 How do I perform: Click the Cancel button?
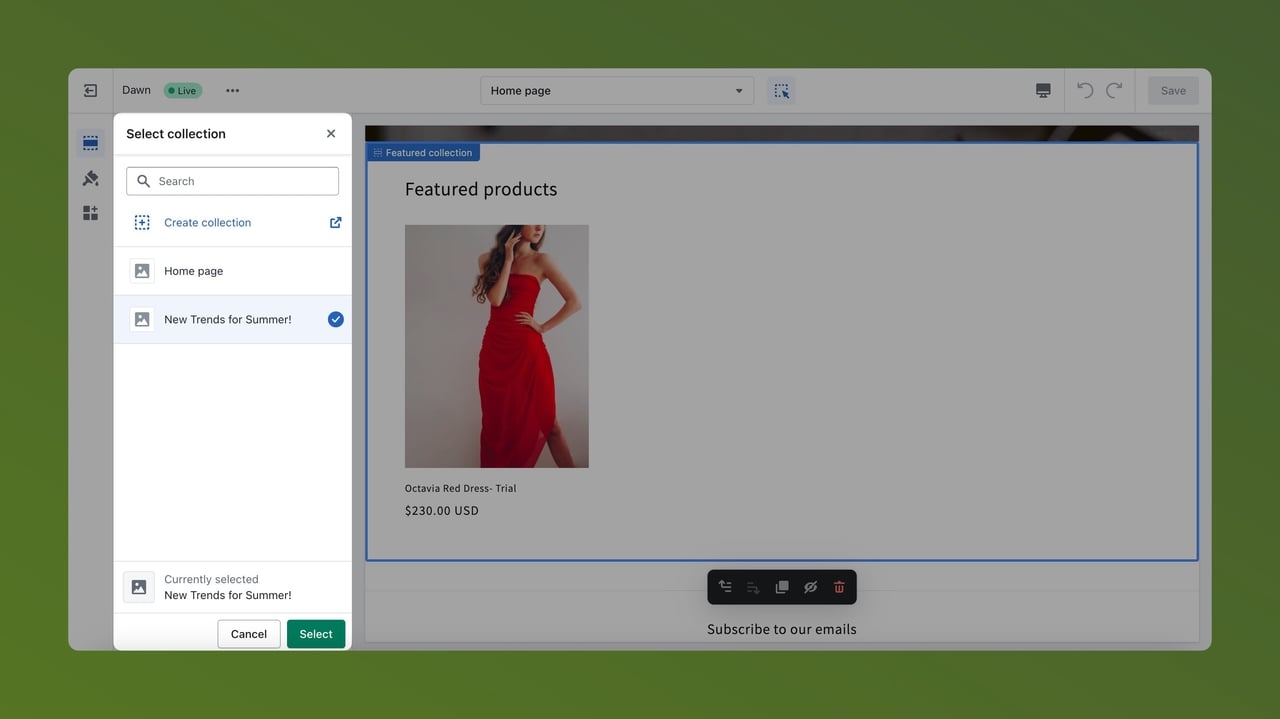(249, 634)
